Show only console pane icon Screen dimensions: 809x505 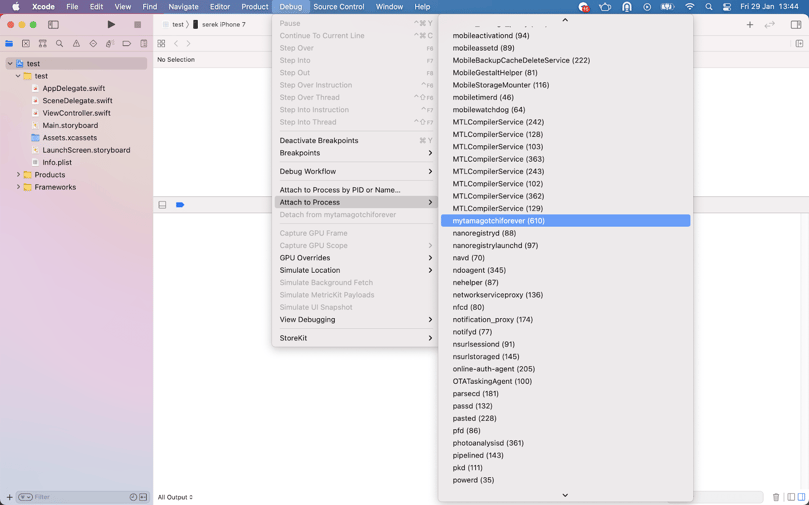[801, 497]
